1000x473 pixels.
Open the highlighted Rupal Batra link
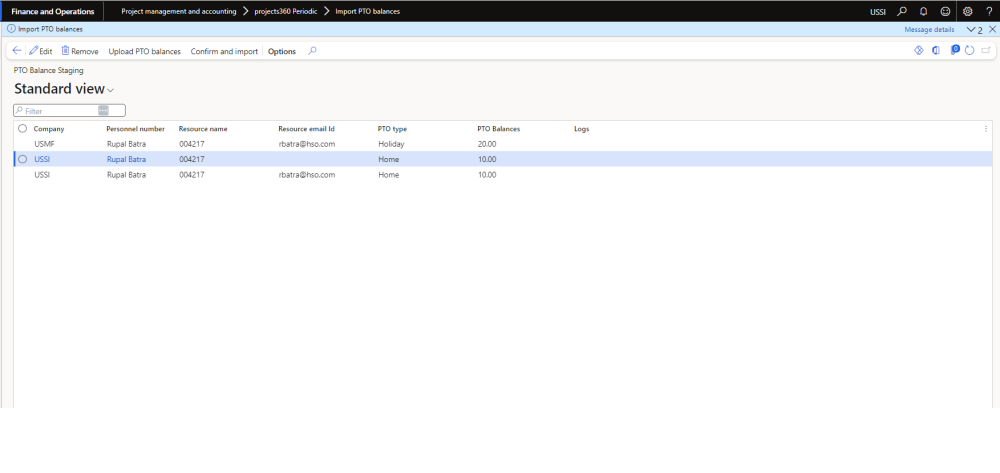pyautogui.click(x=126, y=159)
